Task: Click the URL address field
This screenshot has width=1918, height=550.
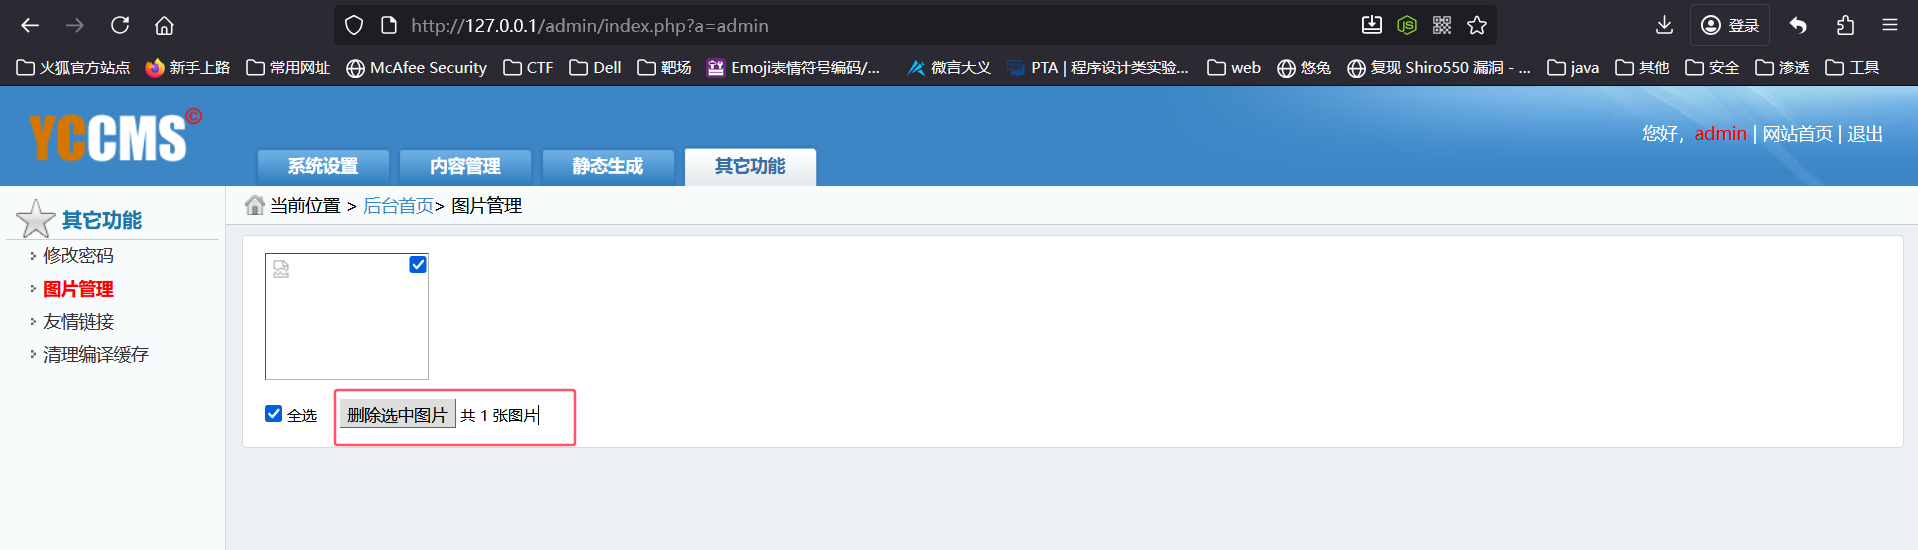Action: coord(850,25)
